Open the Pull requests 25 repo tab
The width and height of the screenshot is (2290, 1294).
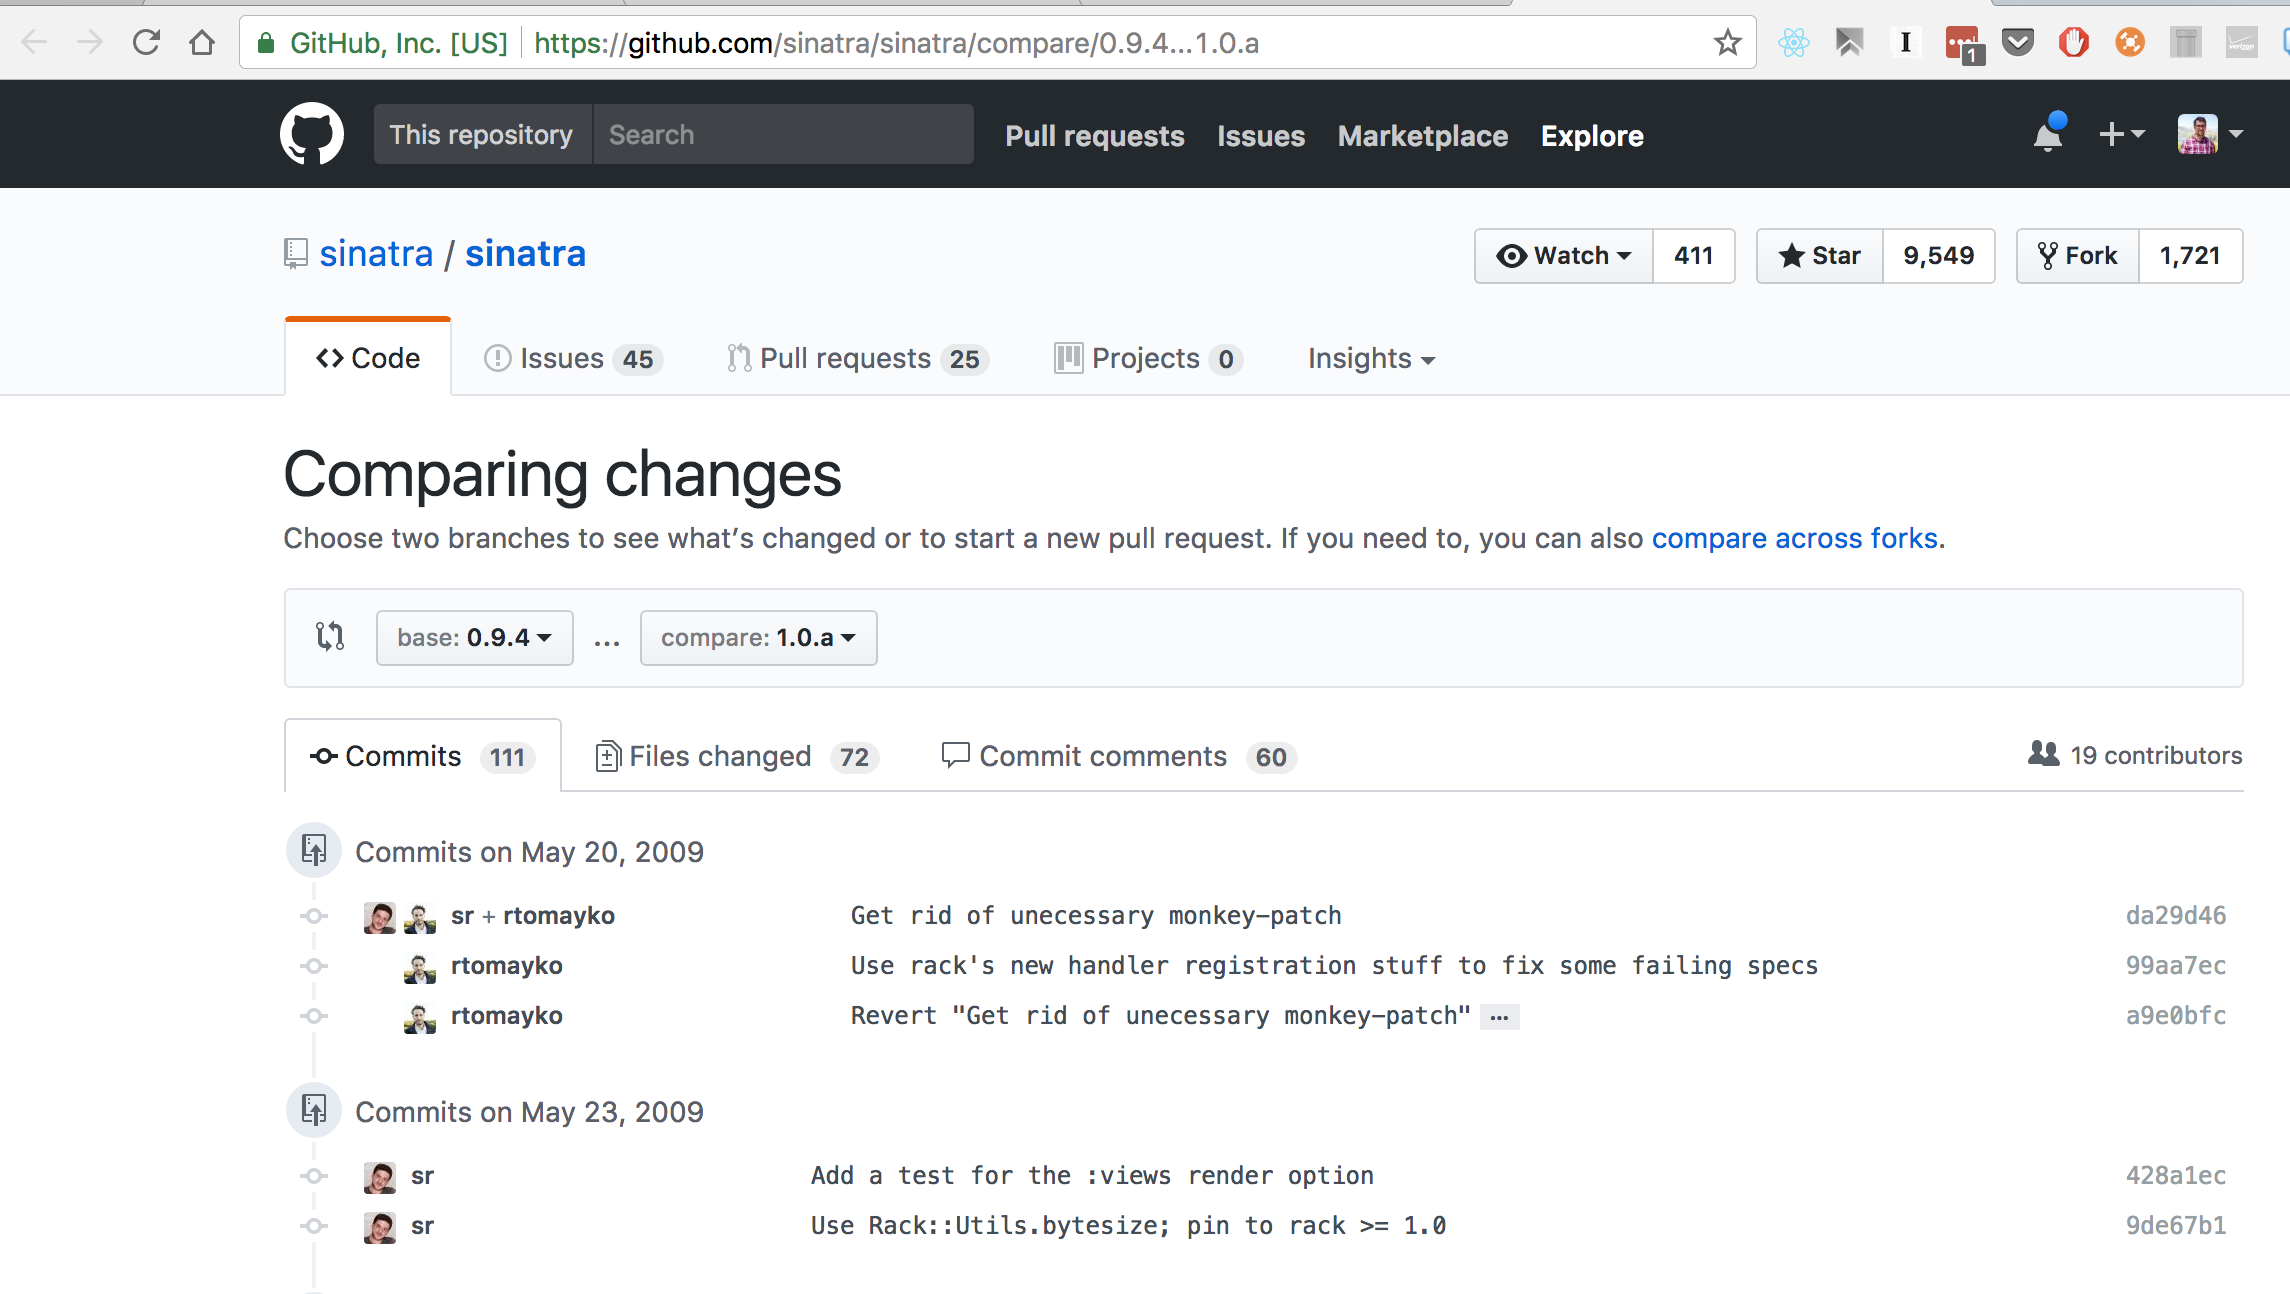coord(858,359)
